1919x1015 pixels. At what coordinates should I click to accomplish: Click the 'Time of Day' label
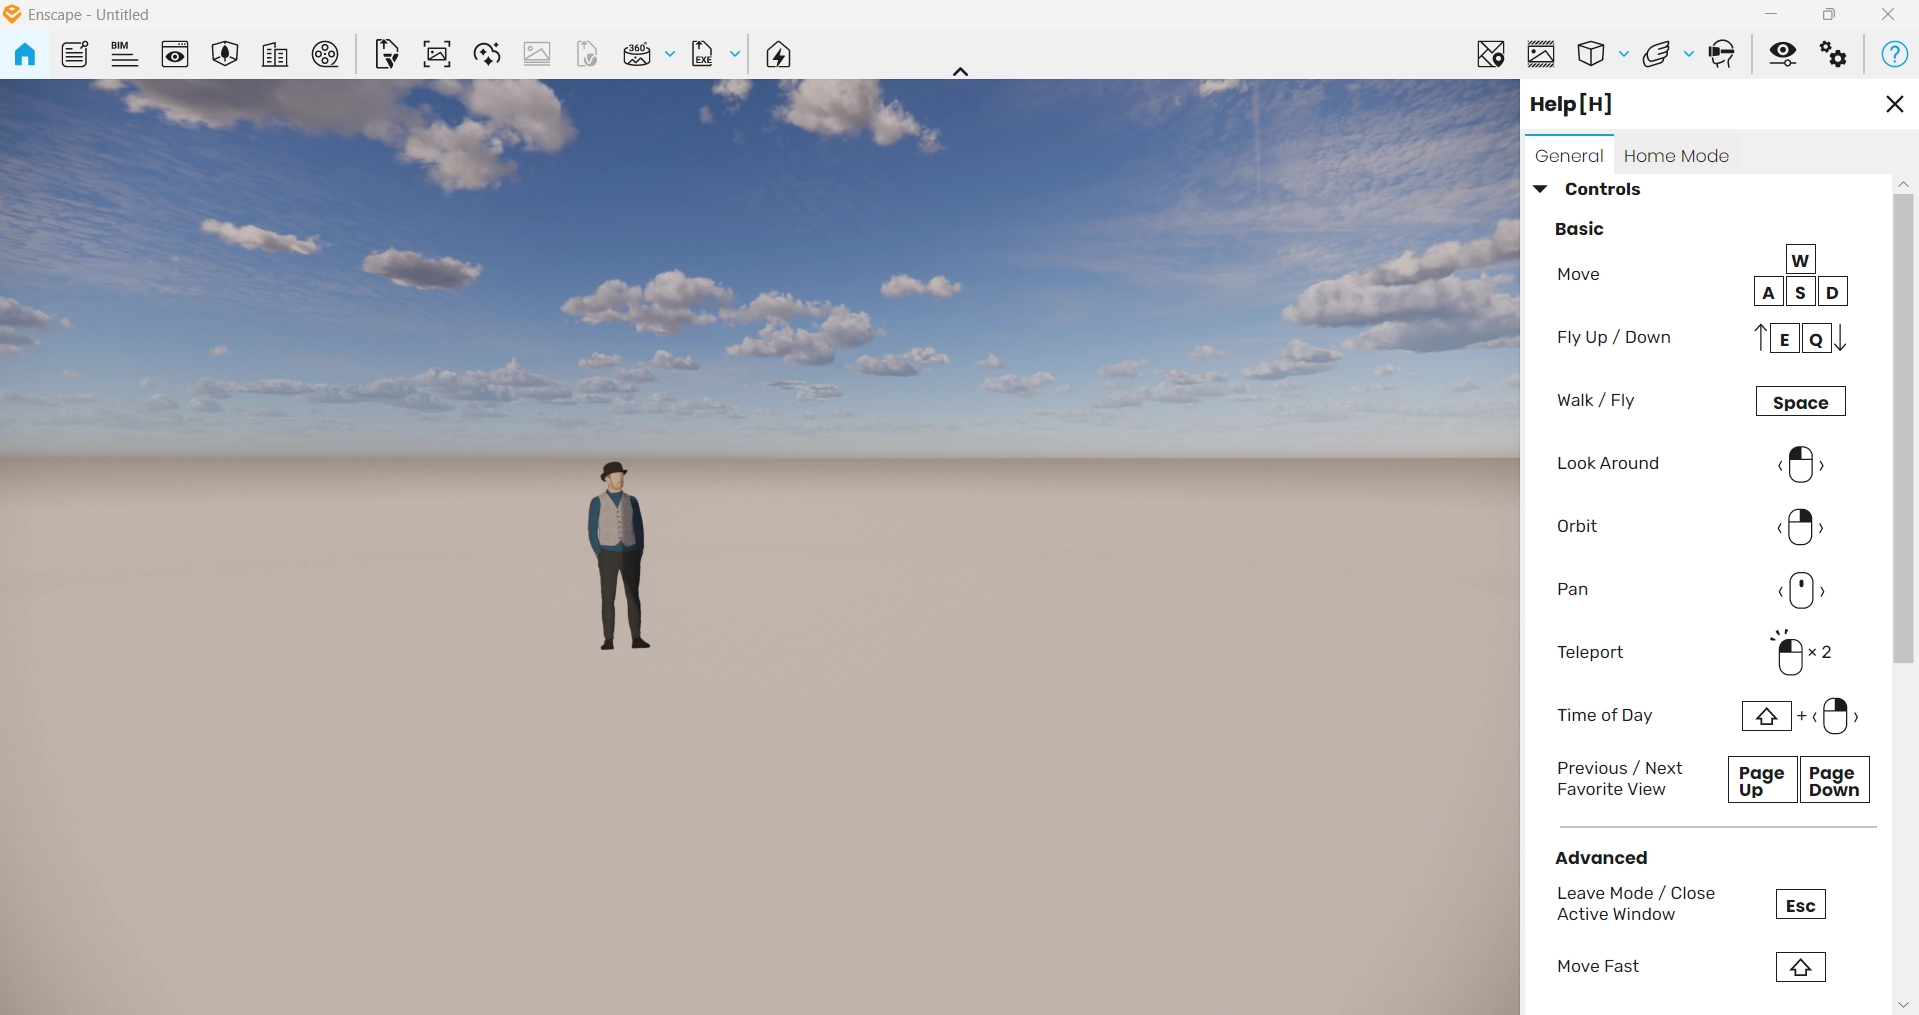pos(1604,715)
